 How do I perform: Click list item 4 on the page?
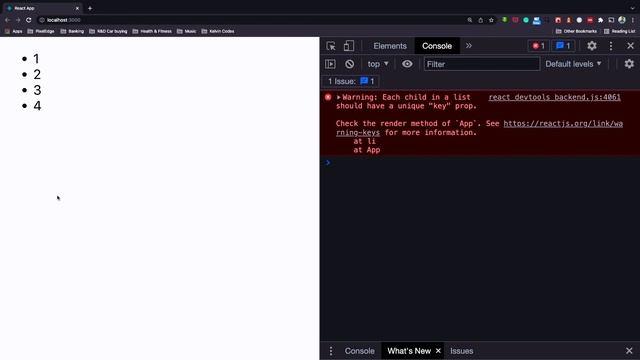[x=37, y=106]
